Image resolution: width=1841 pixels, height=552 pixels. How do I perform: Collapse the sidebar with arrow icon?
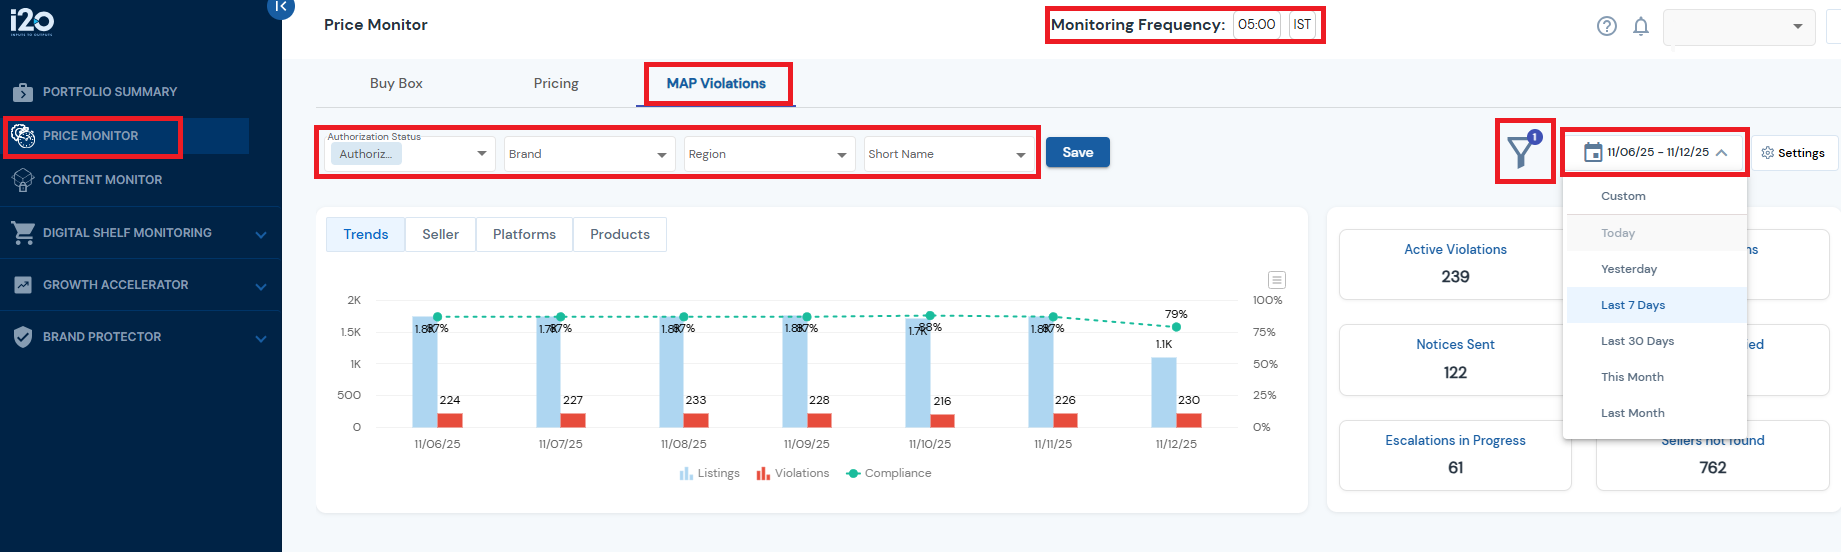[x=280, y=7]
